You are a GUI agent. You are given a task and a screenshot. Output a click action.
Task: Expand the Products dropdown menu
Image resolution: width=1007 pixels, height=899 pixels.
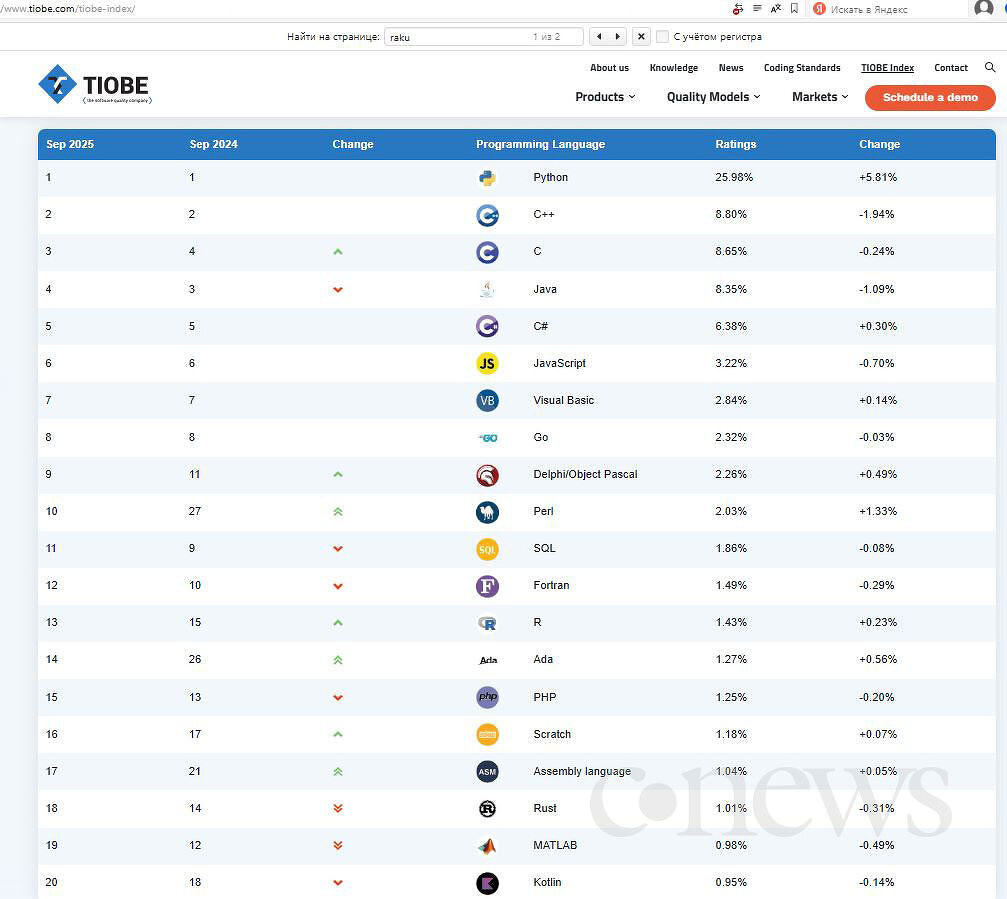[x=605, y=97]
